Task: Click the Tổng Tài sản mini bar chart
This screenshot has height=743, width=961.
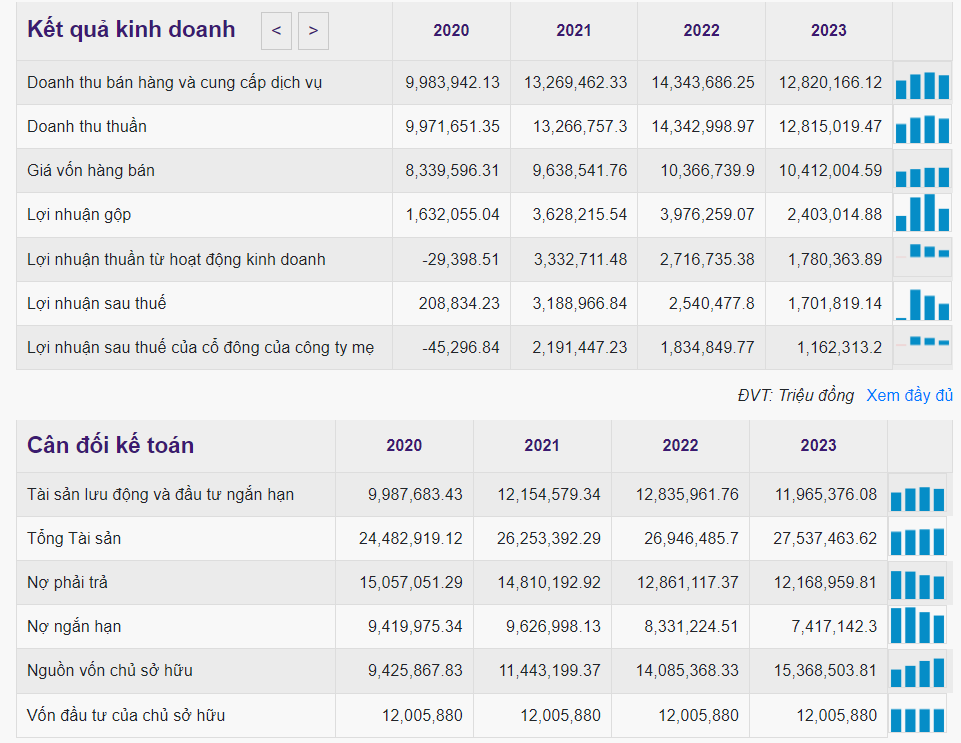Action: [917, 540]
